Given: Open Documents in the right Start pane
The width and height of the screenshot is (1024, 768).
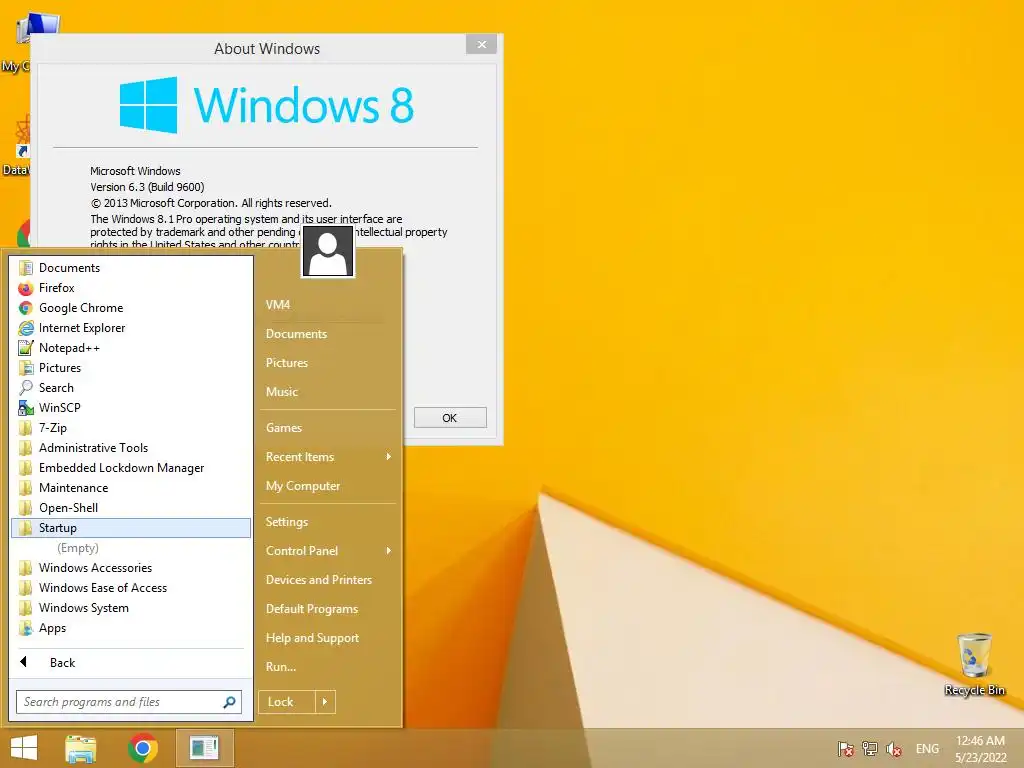Looking at the screenshot, I should click(328, 334).
